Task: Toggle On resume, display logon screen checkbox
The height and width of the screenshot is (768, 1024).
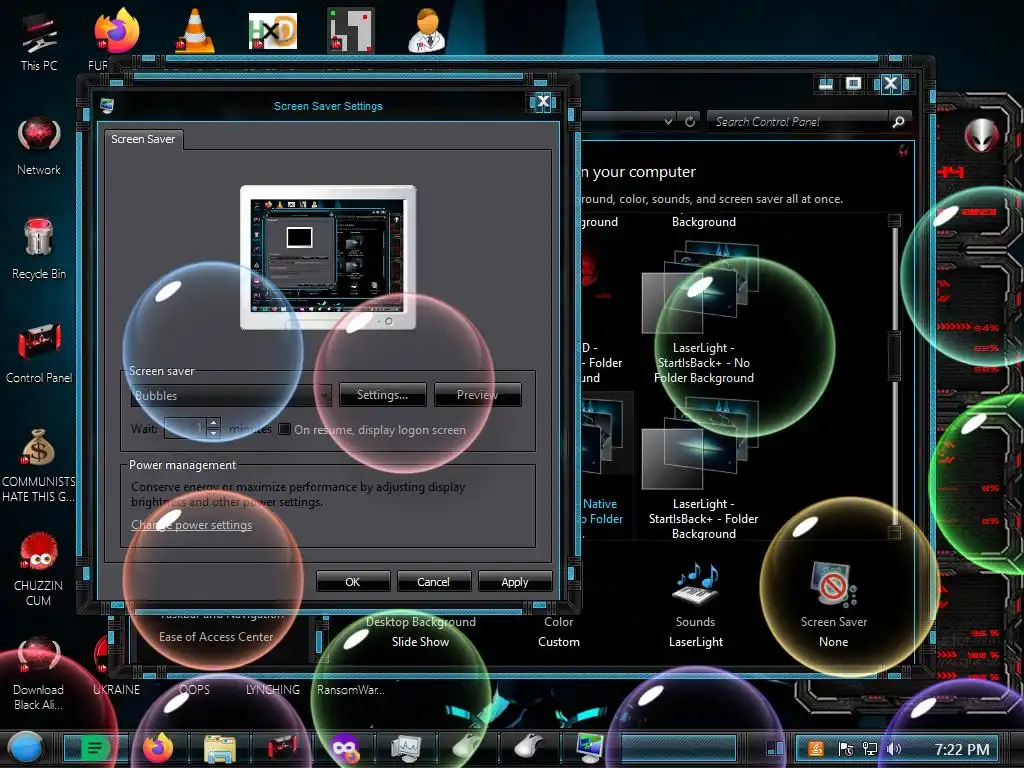Action: coord(284,429)
